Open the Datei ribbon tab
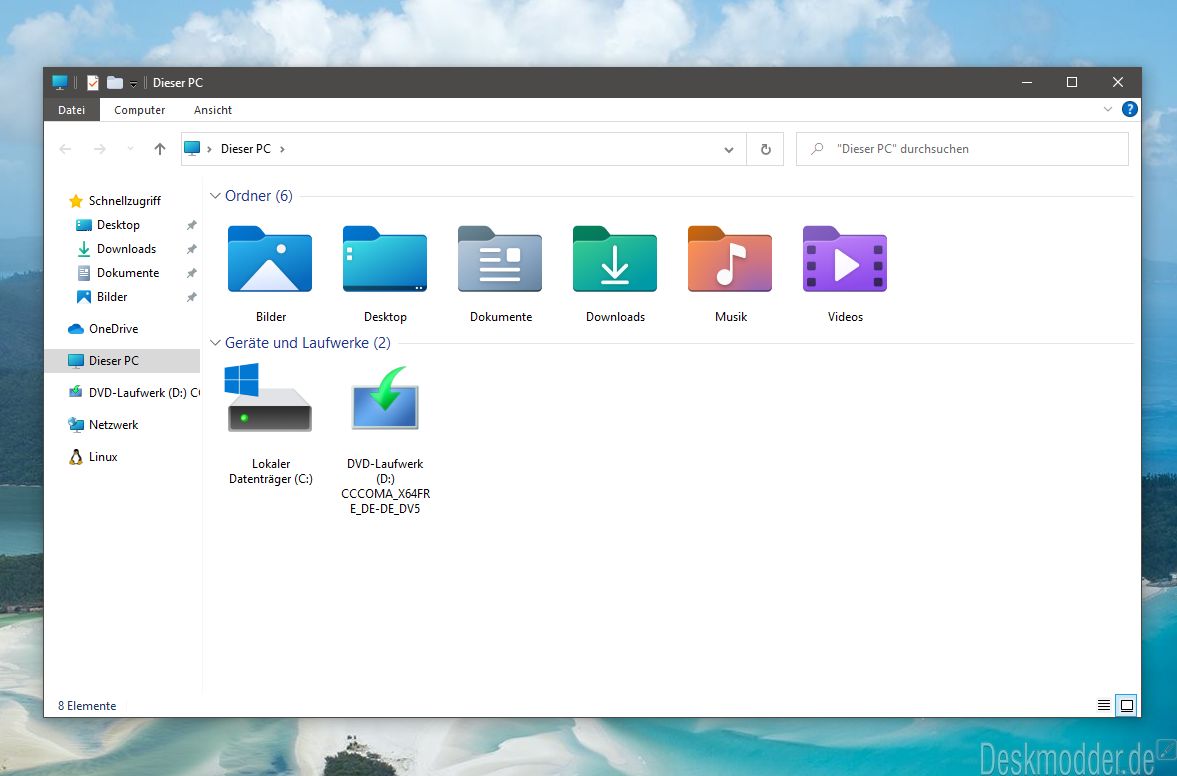The image size is (1177, 776). (71, 110)
